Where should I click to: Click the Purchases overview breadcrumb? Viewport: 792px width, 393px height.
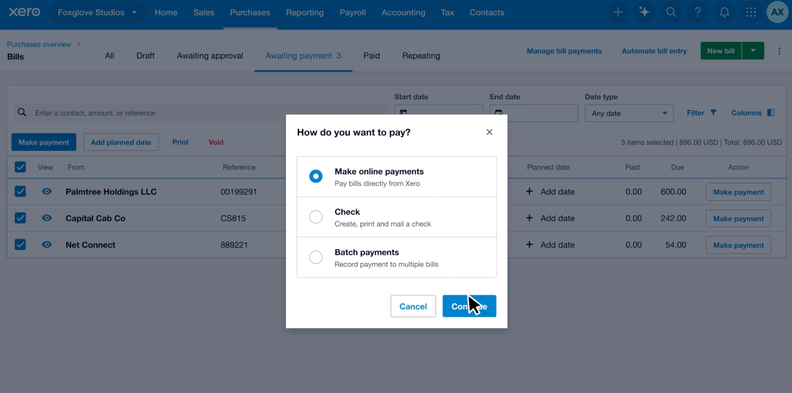click(39, 44)
